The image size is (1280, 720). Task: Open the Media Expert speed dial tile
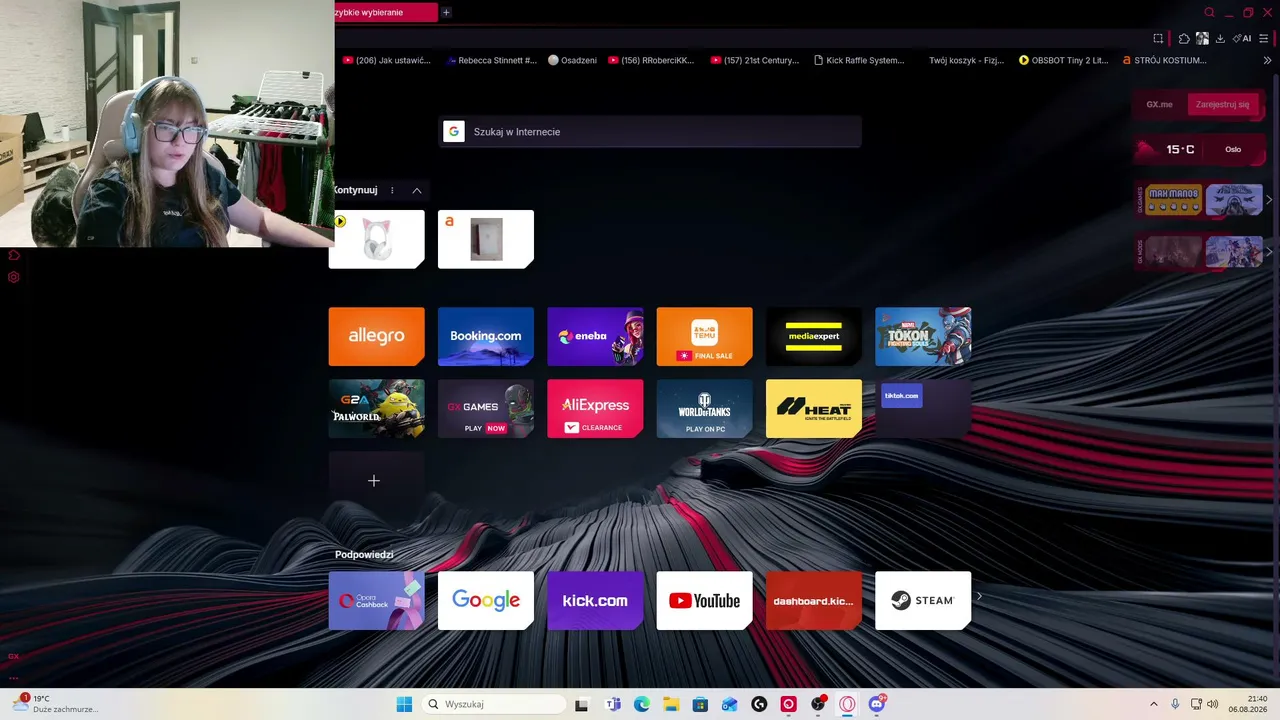click(814, 336)
